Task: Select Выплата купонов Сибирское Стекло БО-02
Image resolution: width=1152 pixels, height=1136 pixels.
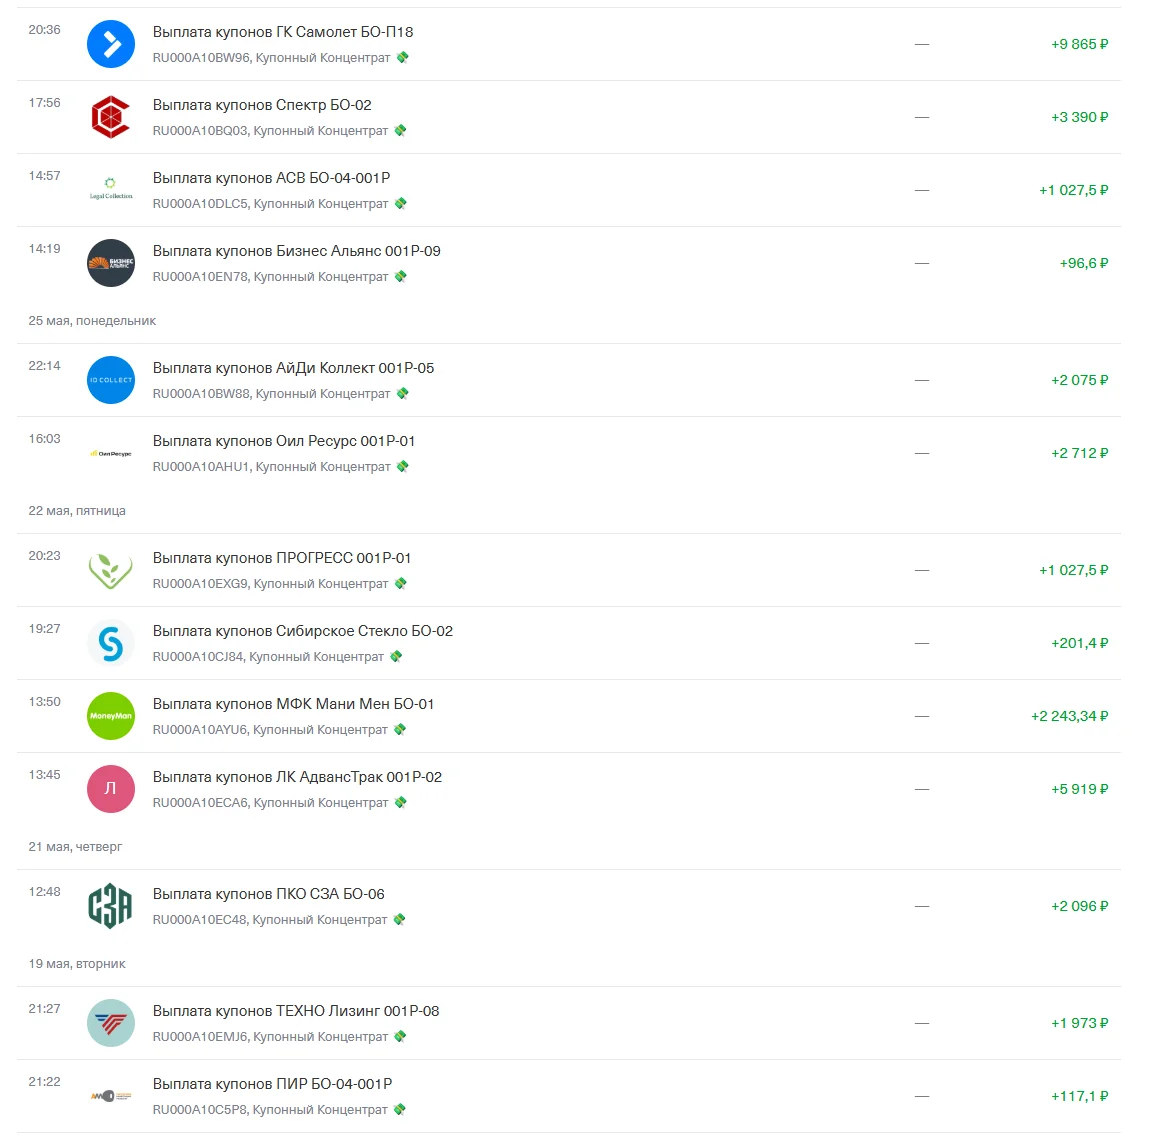Action: [x=303, y=630]
